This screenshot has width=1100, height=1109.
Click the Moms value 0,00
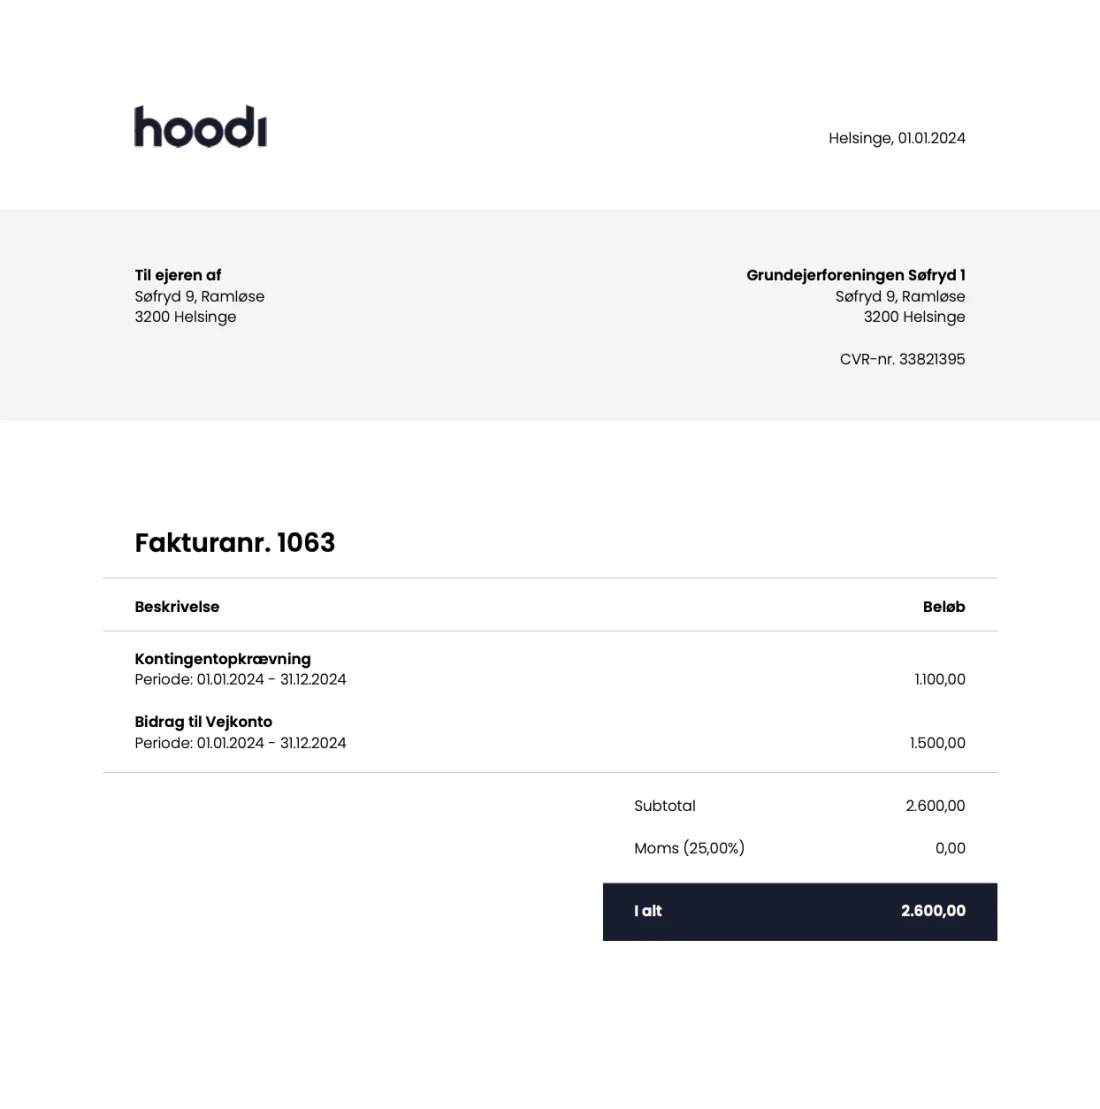(x=950, y=848)
